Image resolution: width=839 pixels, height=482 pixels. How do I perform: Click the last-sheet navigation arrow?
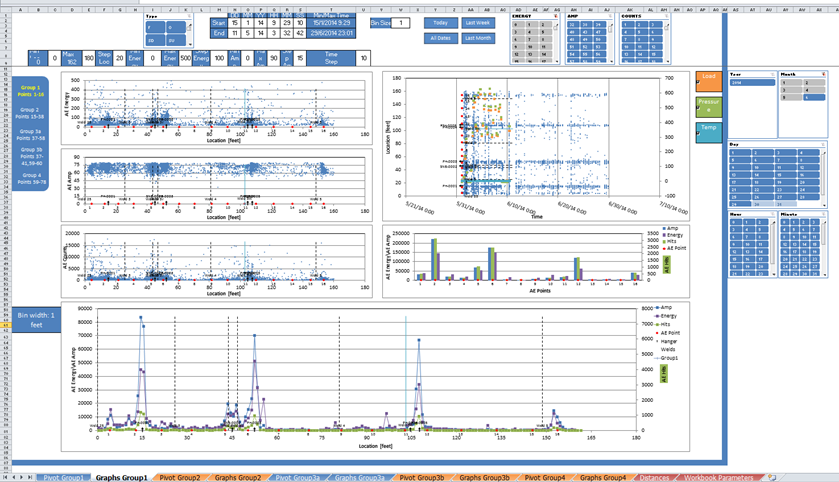(29, 477)
